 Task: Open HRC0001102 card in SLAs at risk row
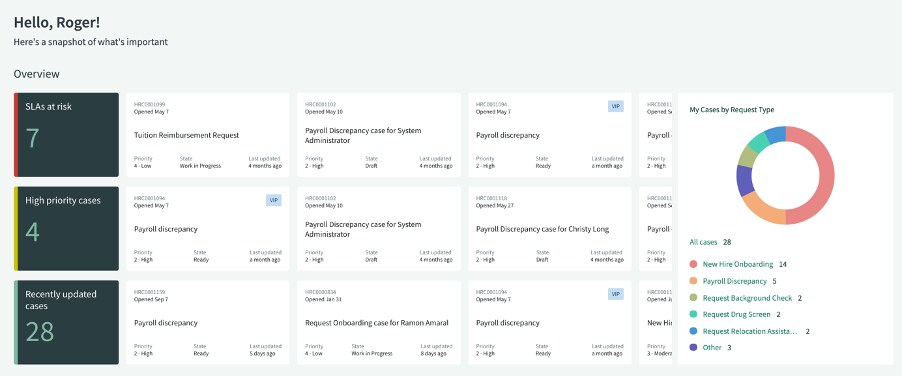coord(379,135)
